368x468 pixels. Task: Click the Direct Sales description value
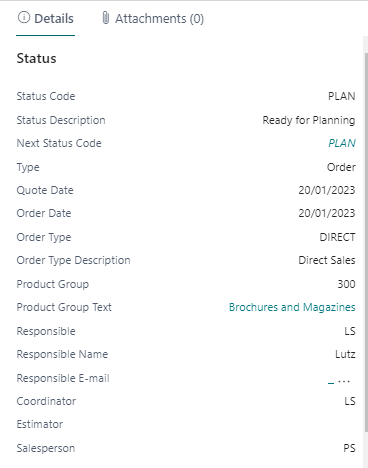327,260
